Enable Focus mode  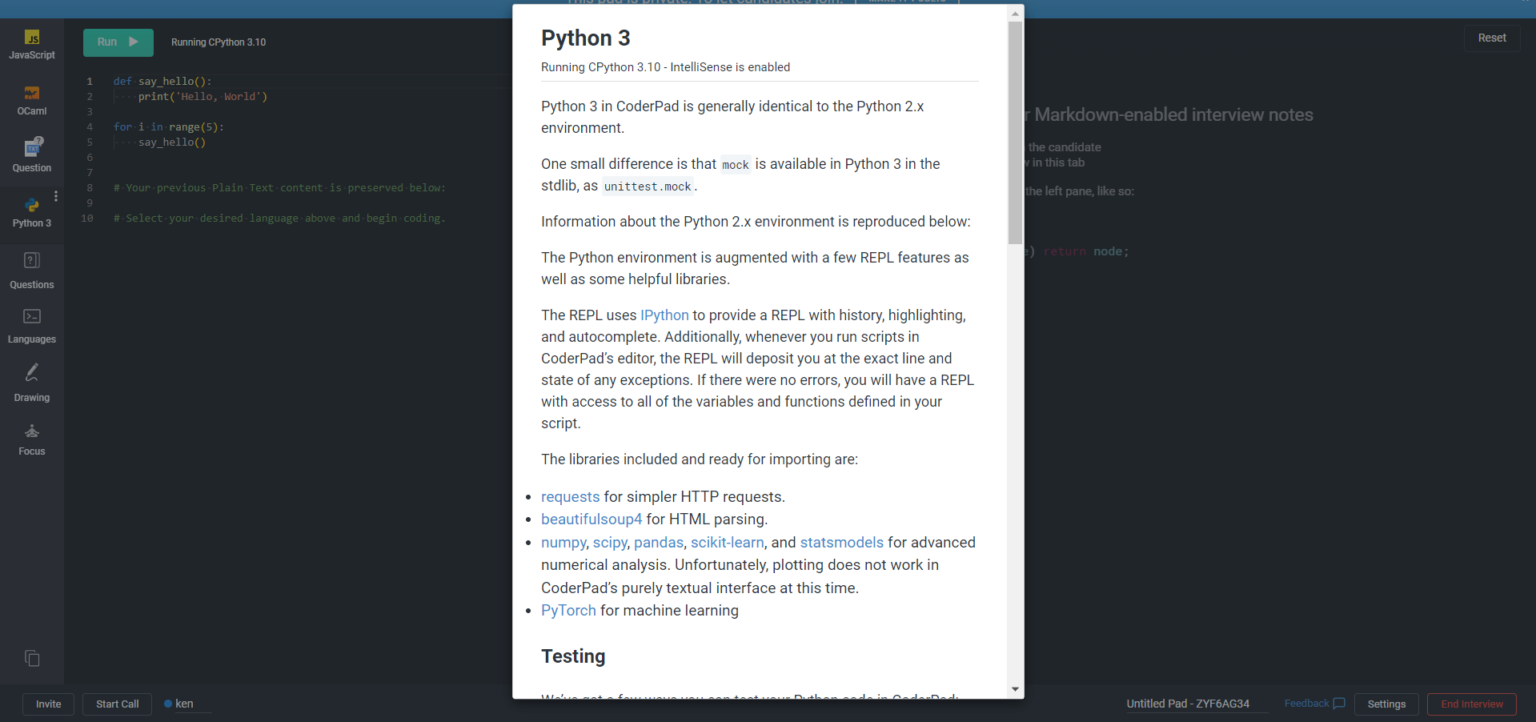32,438
